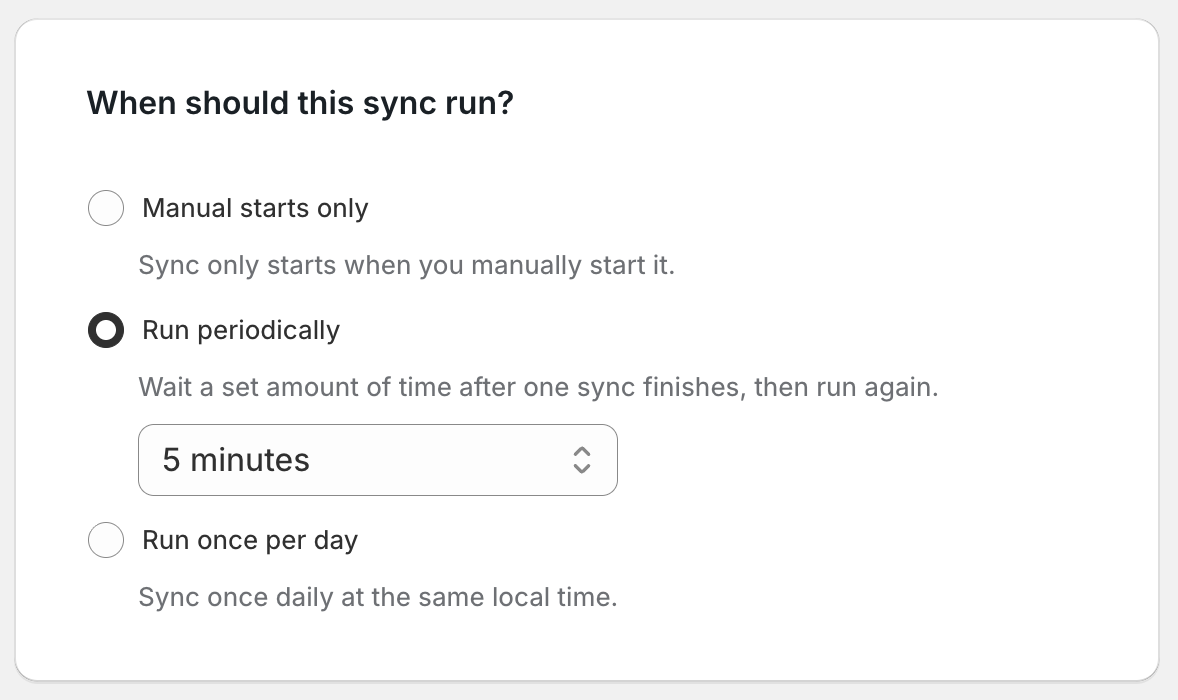Click the currently selected Run periodically indicator

point(106,330)
